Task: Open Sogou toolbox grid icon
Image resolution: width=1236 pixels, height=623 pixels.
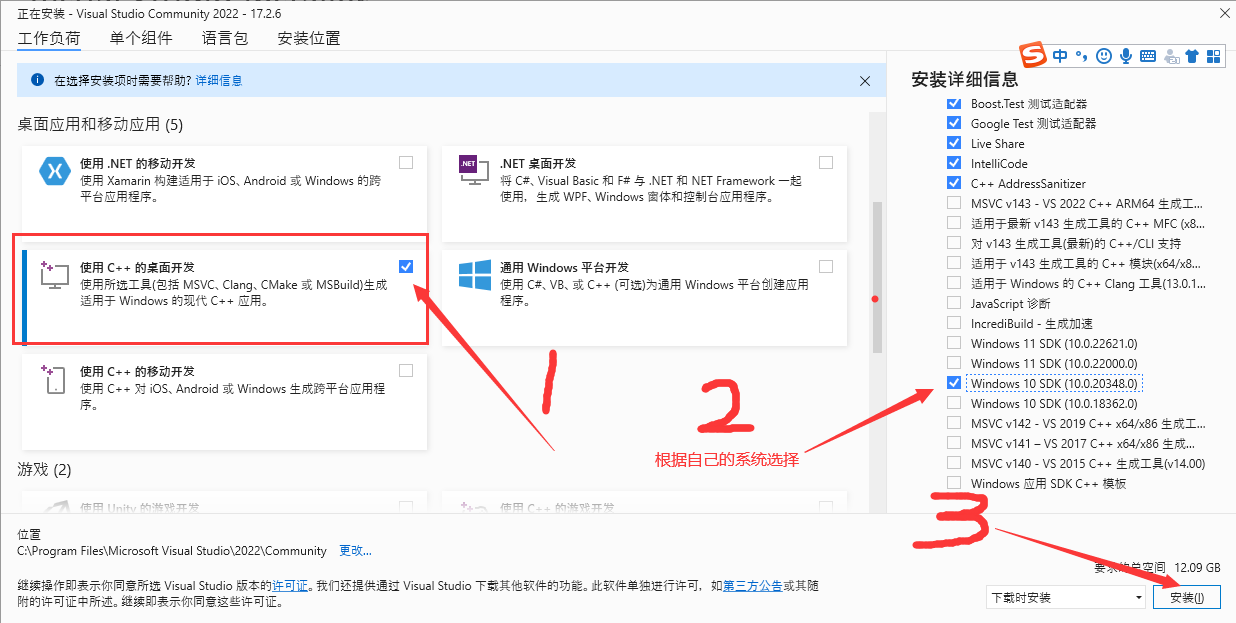Action: click(x=1214, y=56)
